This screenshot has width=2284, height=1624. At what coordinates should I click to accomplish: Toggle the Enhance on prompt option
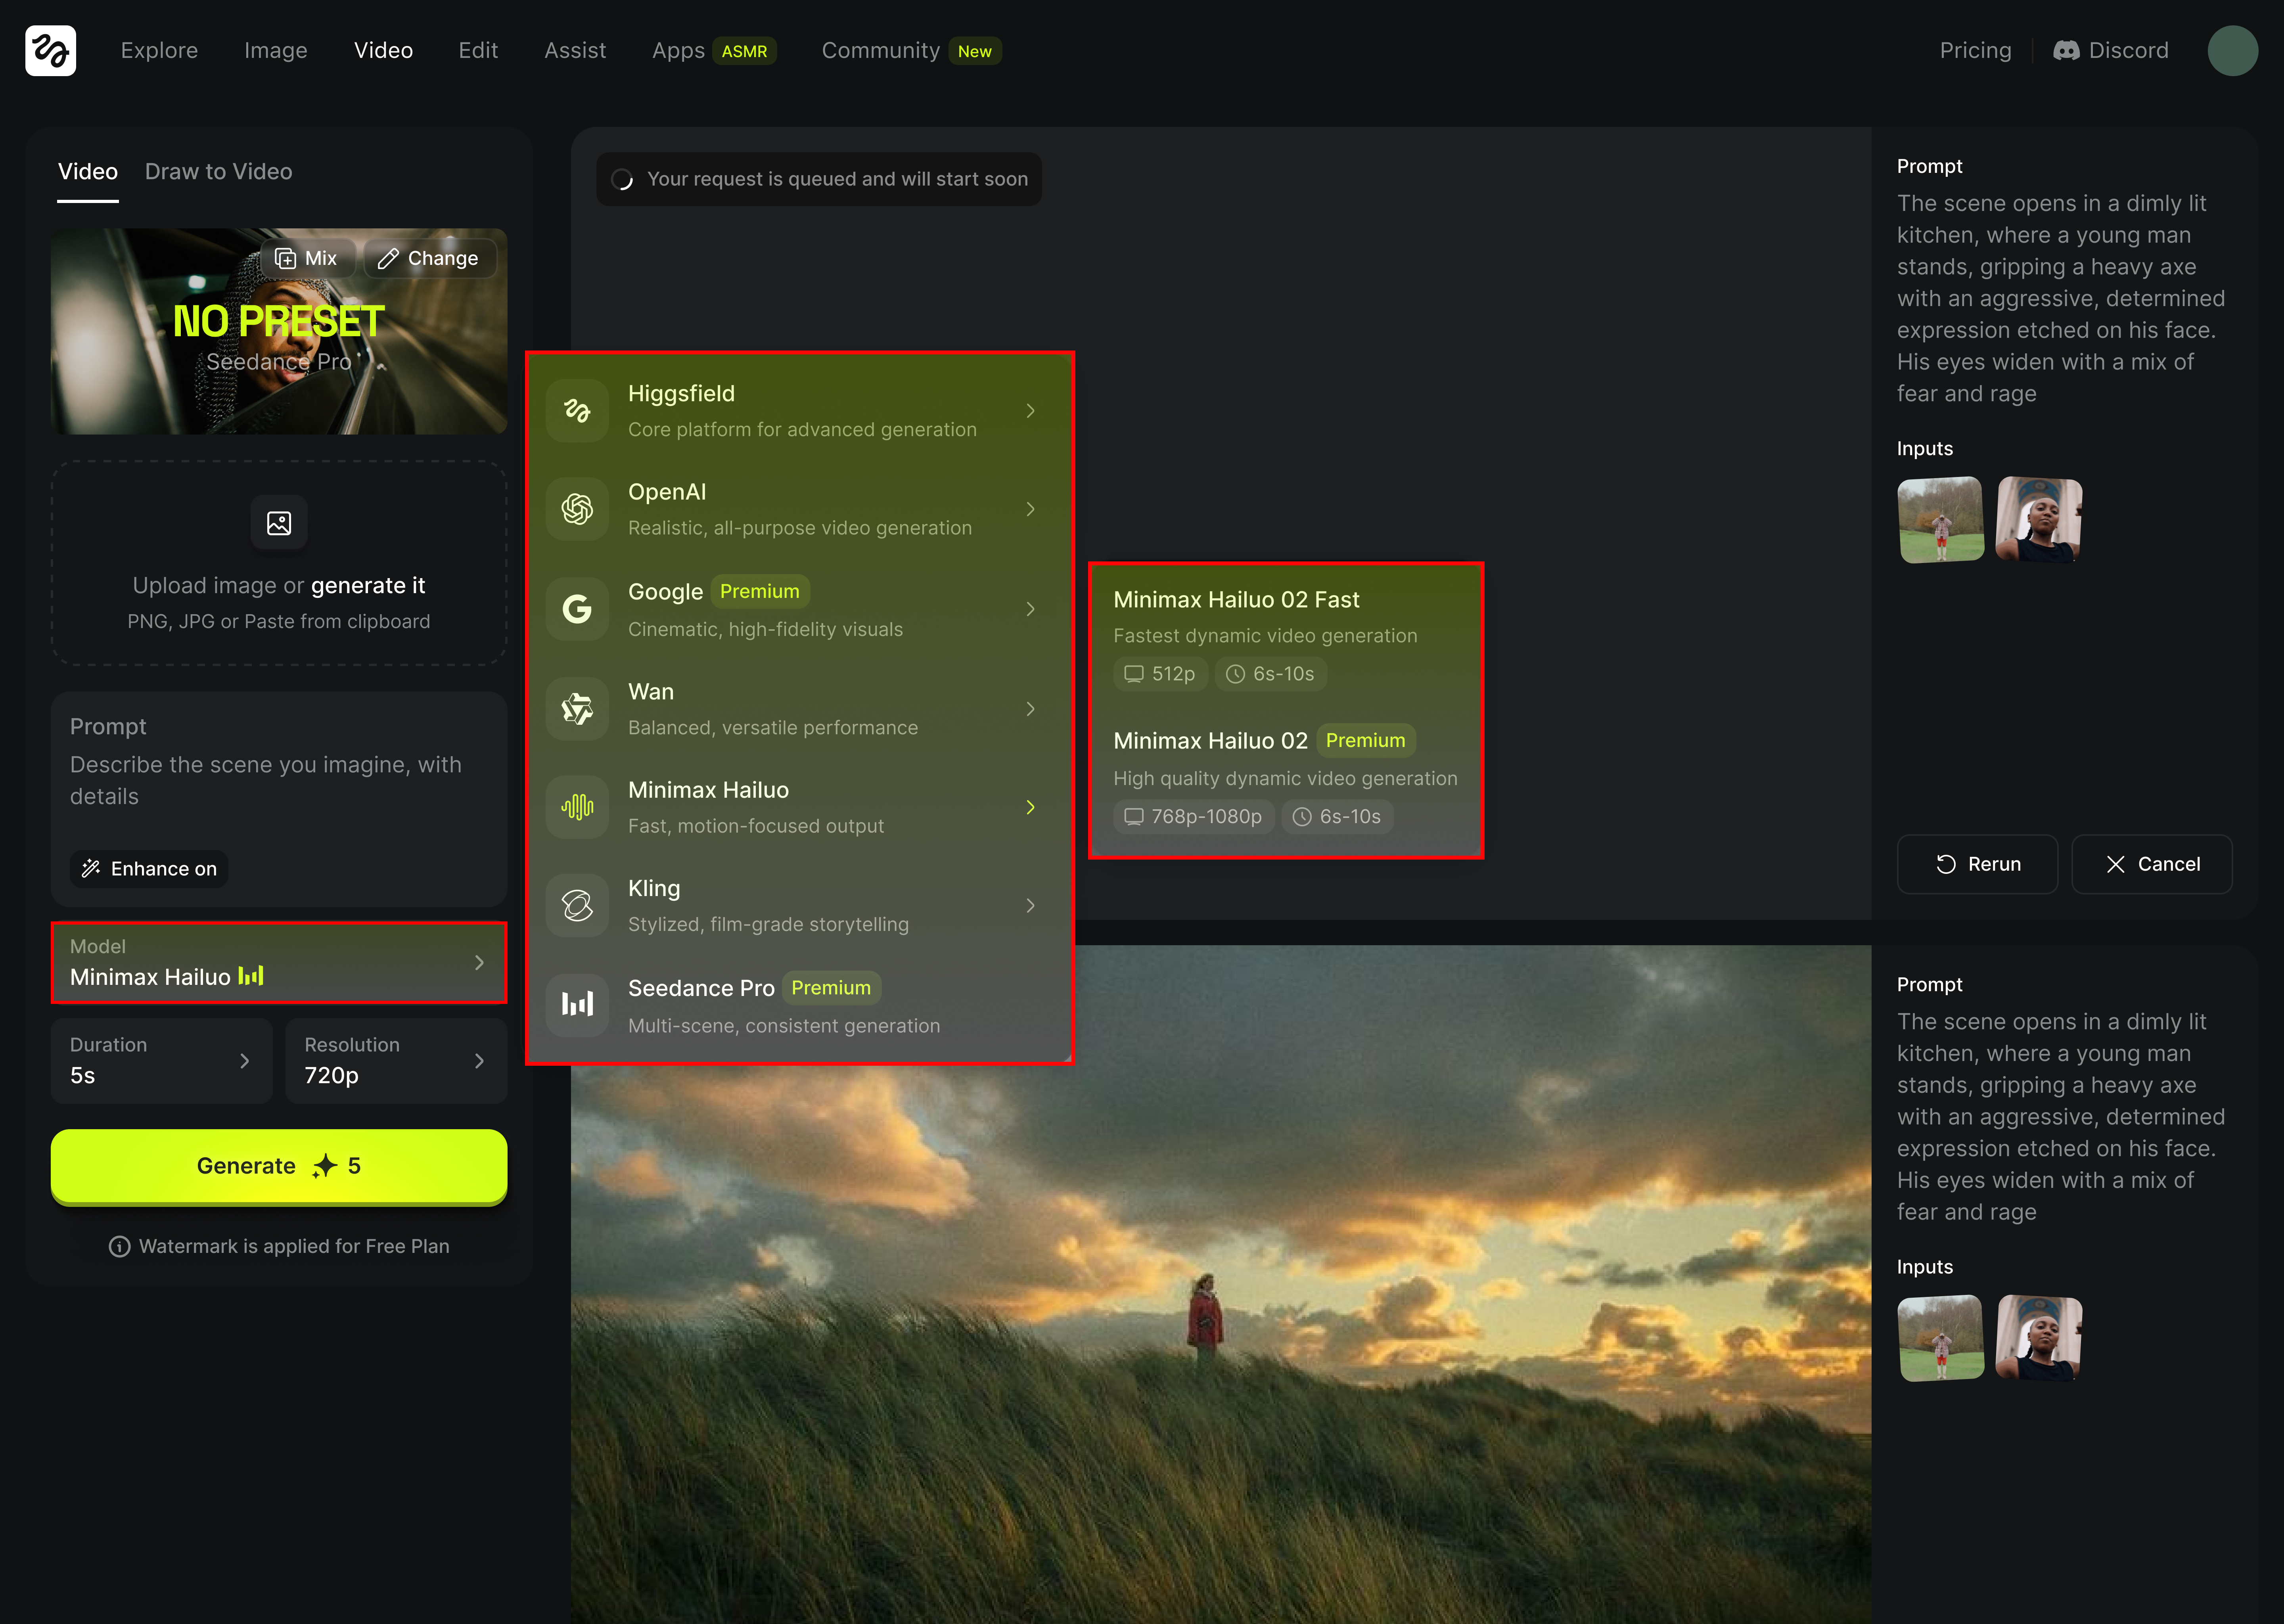150,868
